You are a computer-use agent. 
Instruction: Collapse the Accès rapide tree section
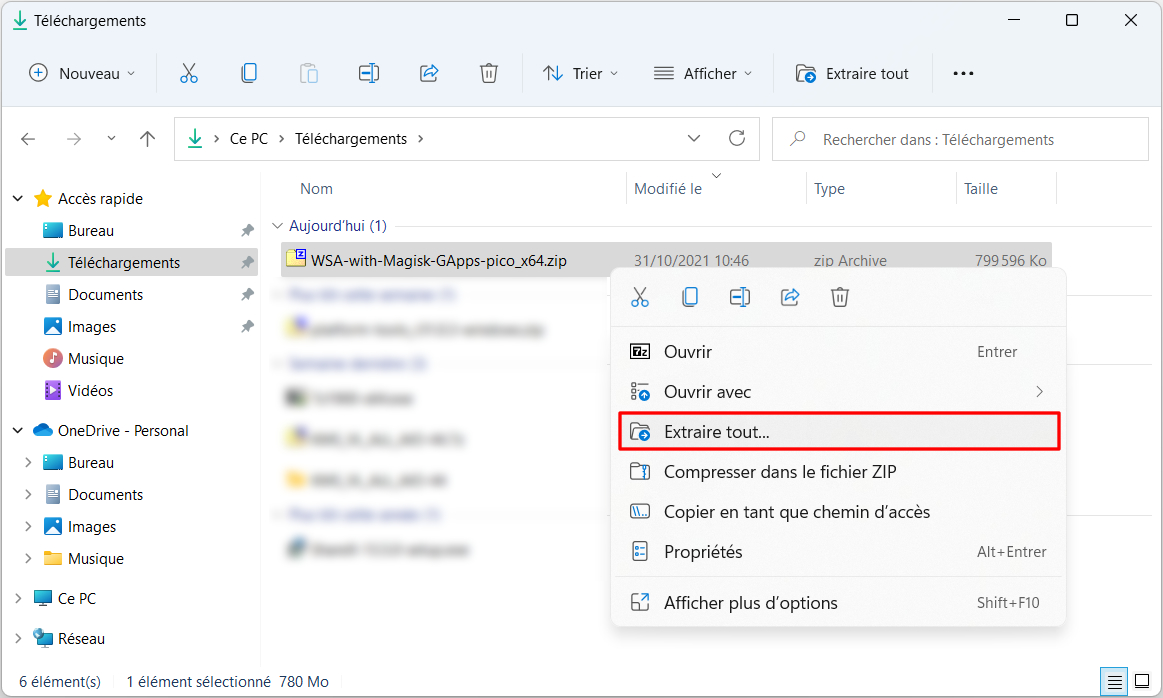point(18,199)
